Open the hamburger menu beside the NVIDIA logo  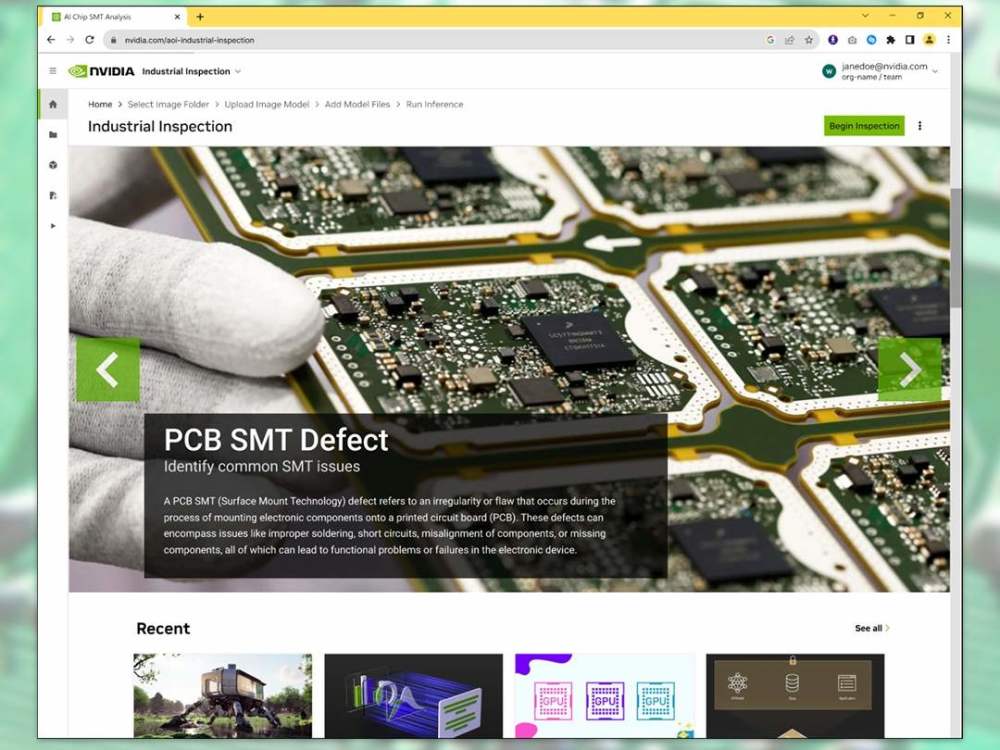(53, 71)
